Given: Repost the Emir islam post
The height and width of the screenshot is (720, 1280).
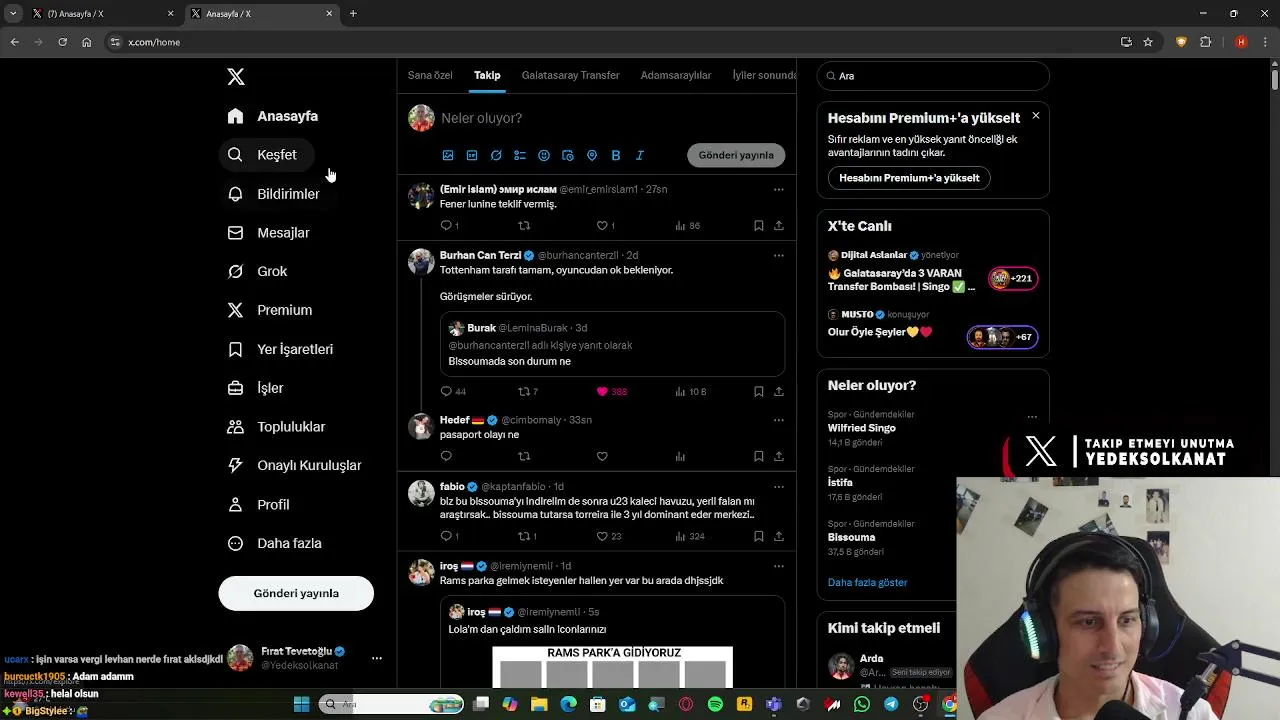Looking at the screenshot, I should (x=523, y=226).
